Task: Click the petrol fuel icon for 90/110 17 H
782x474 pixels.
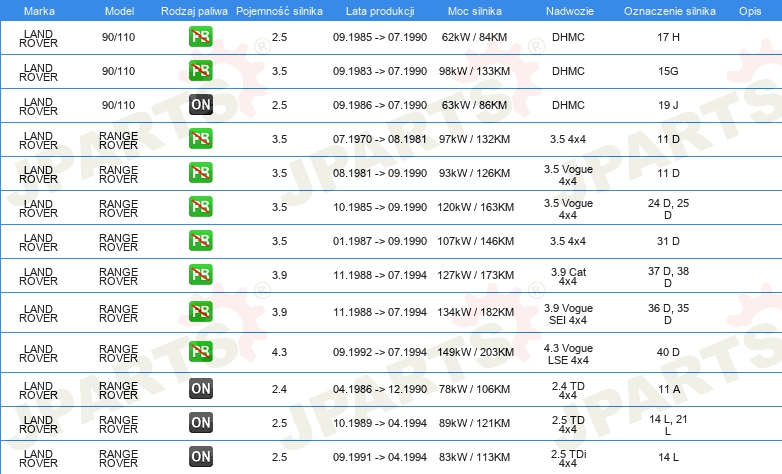Action: [x=200, y=37]
